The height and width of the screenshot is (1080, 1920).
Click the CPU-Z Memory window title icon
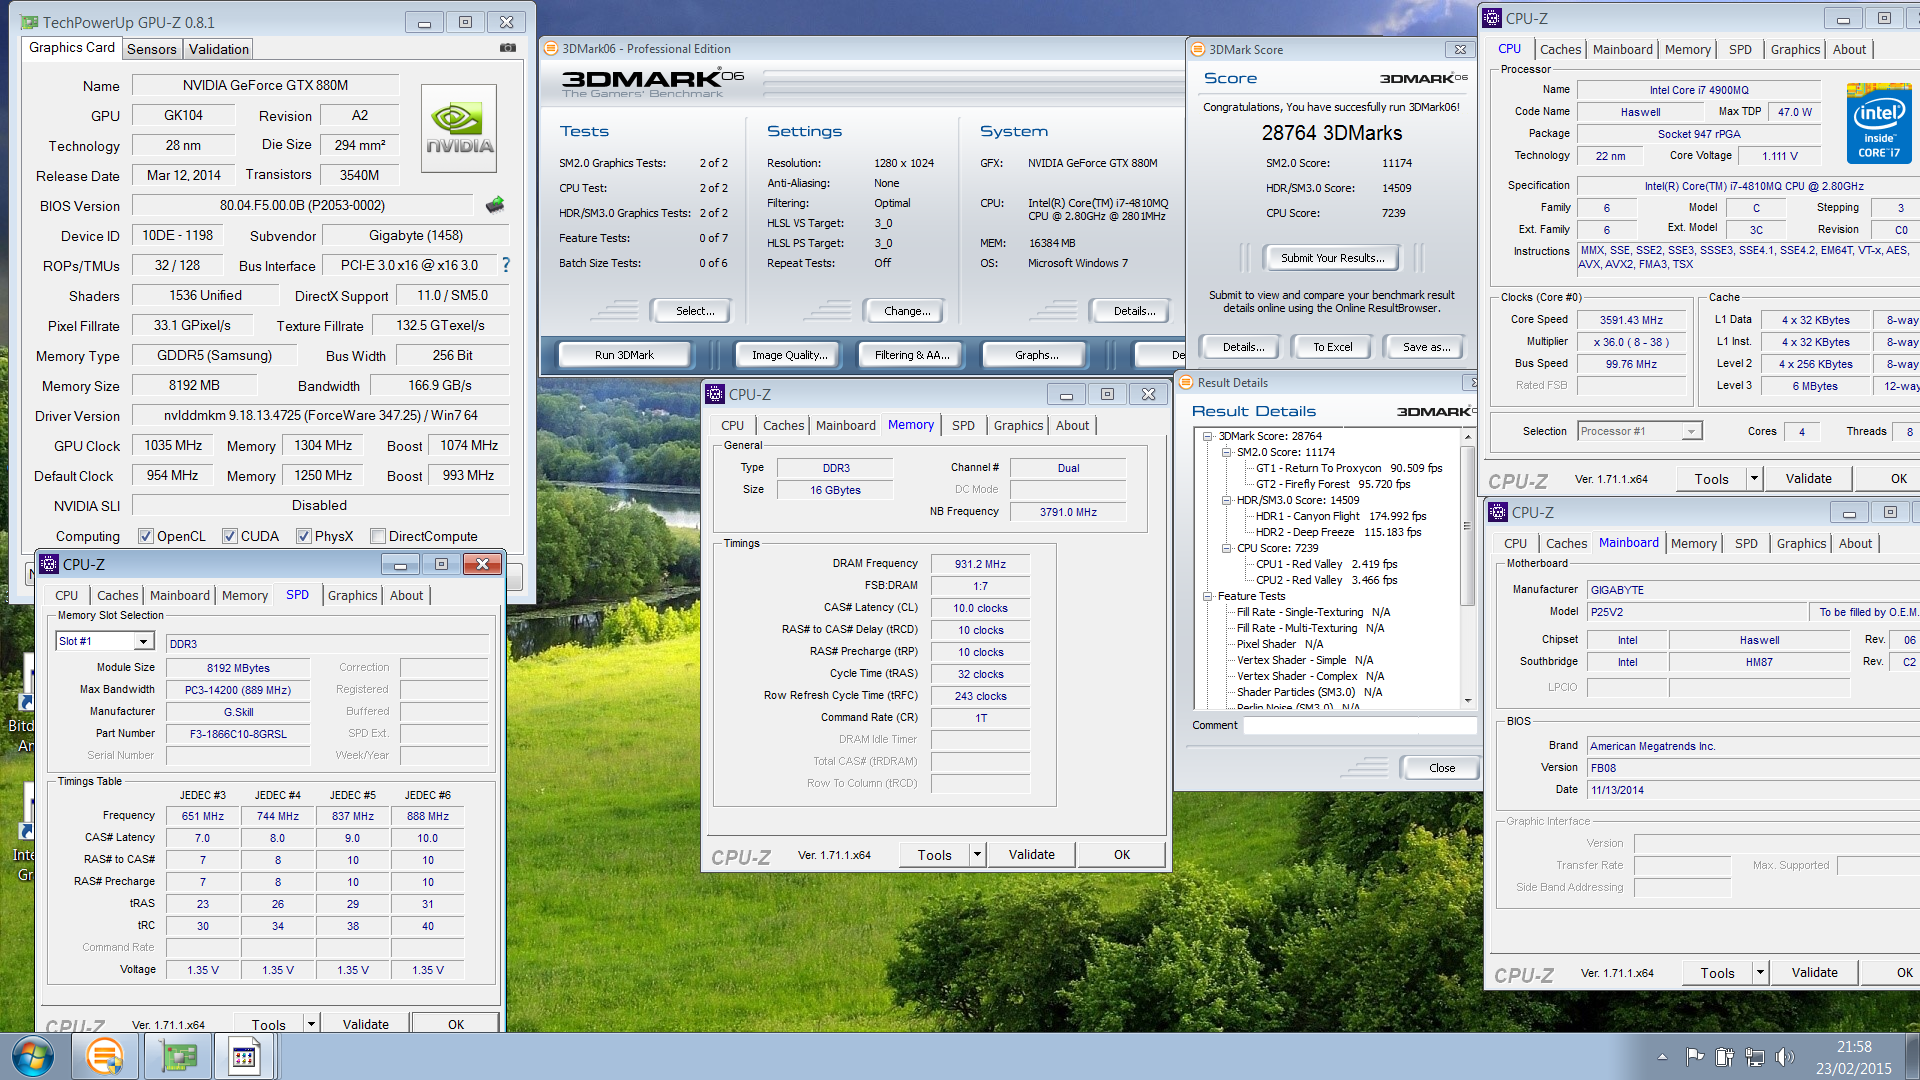[x=715, y=394]
